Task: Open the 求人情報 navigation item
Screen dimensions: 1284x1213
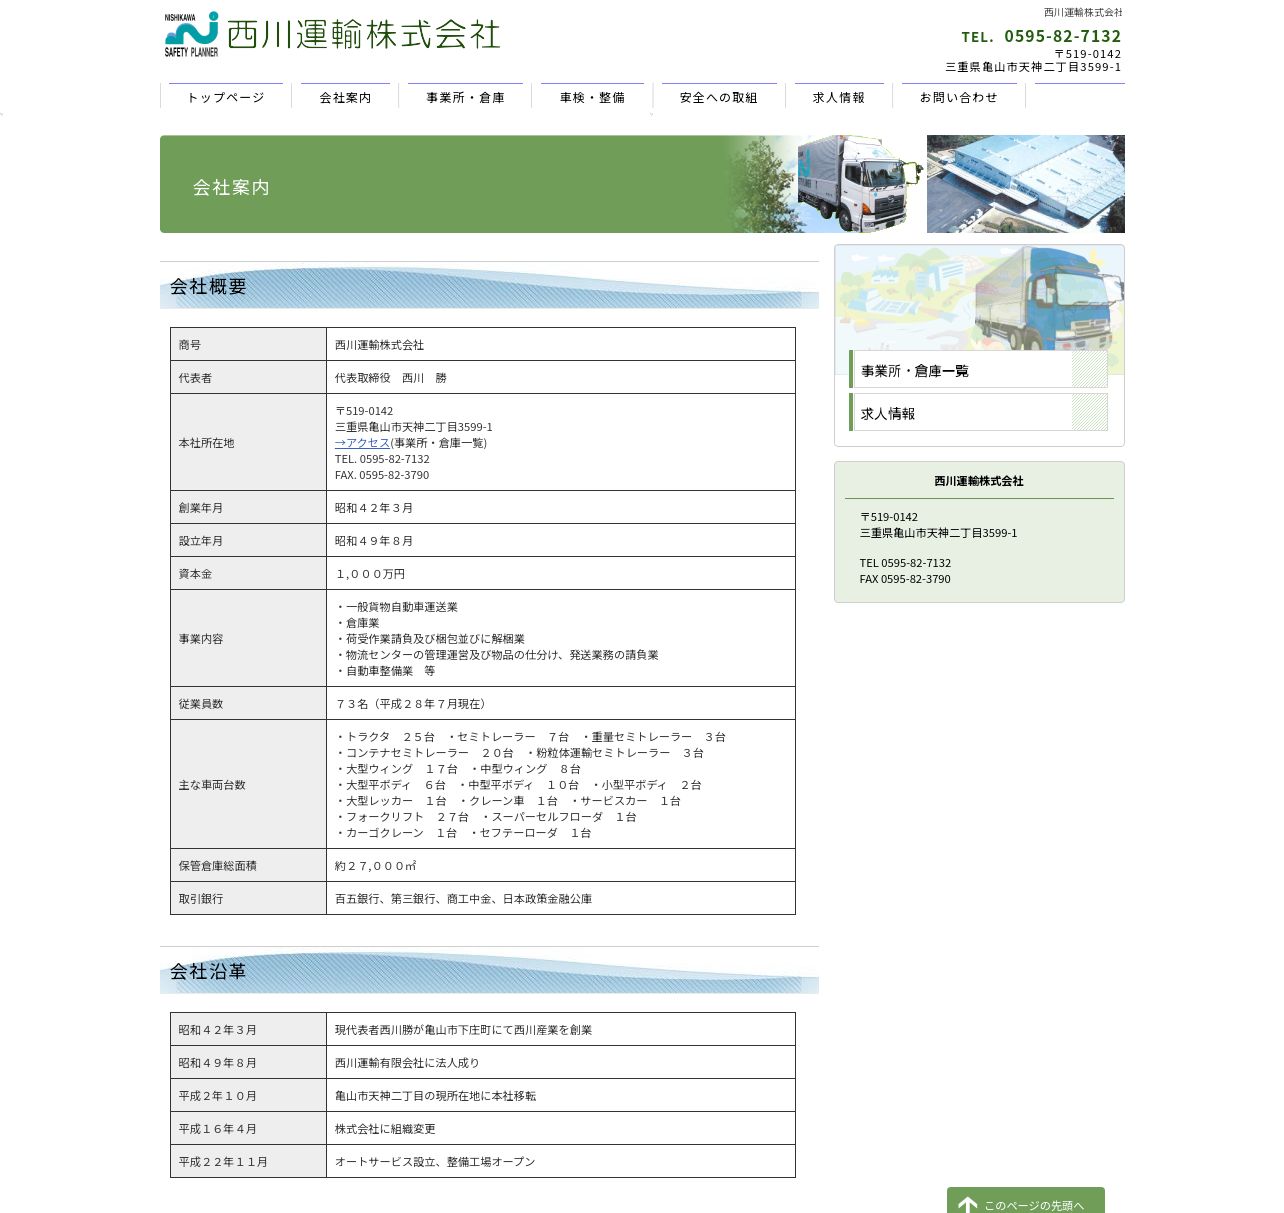Action: point(838,97)
